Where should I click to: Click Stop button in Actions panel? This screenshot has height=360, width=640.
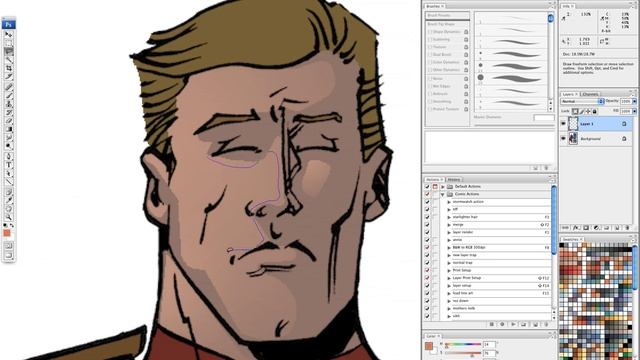point(492,324)
